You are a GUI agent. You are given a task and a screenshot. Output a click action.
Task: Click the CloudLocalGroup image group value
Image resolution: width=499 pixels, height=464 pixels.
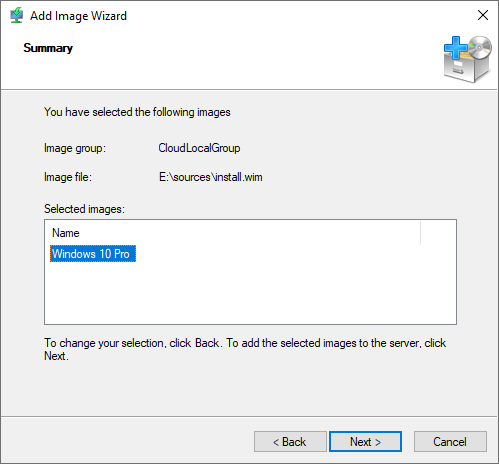click(199, 148)
